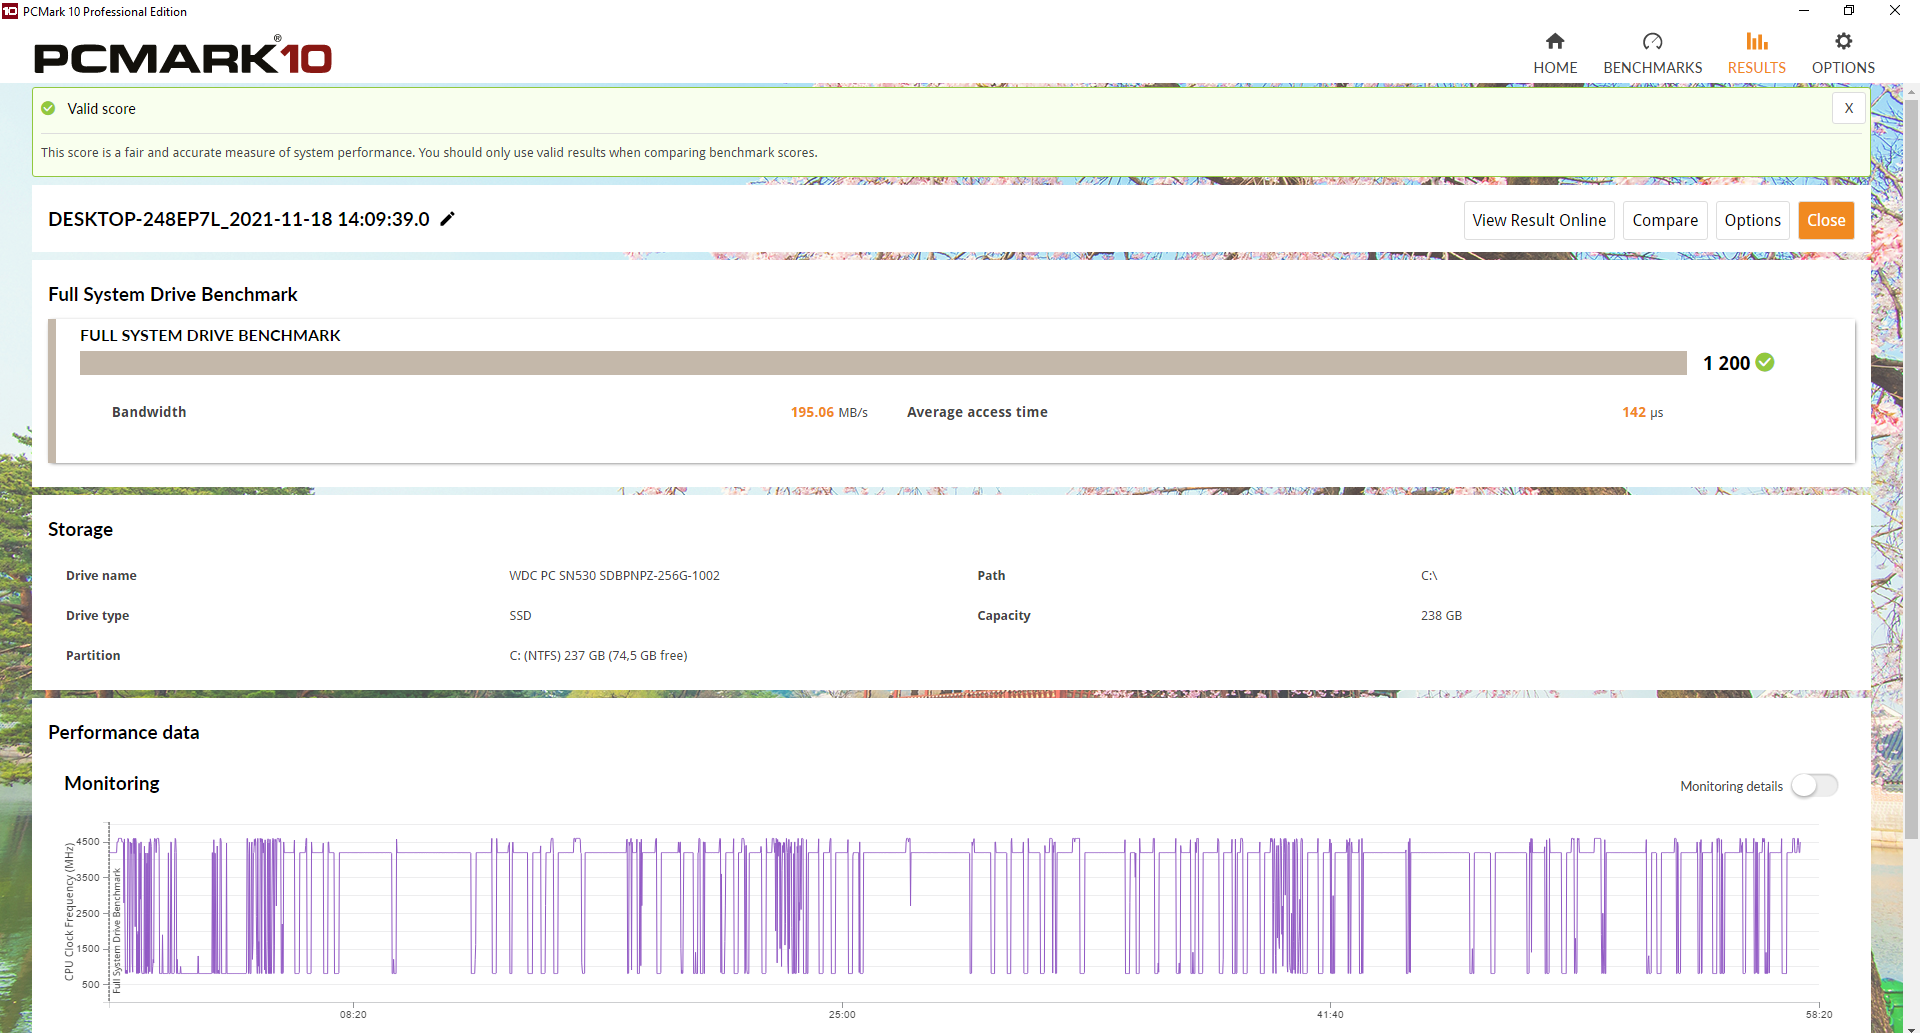Click the green check beside score 1 200
The image size is (1920, 1033).
[1765, 362]
